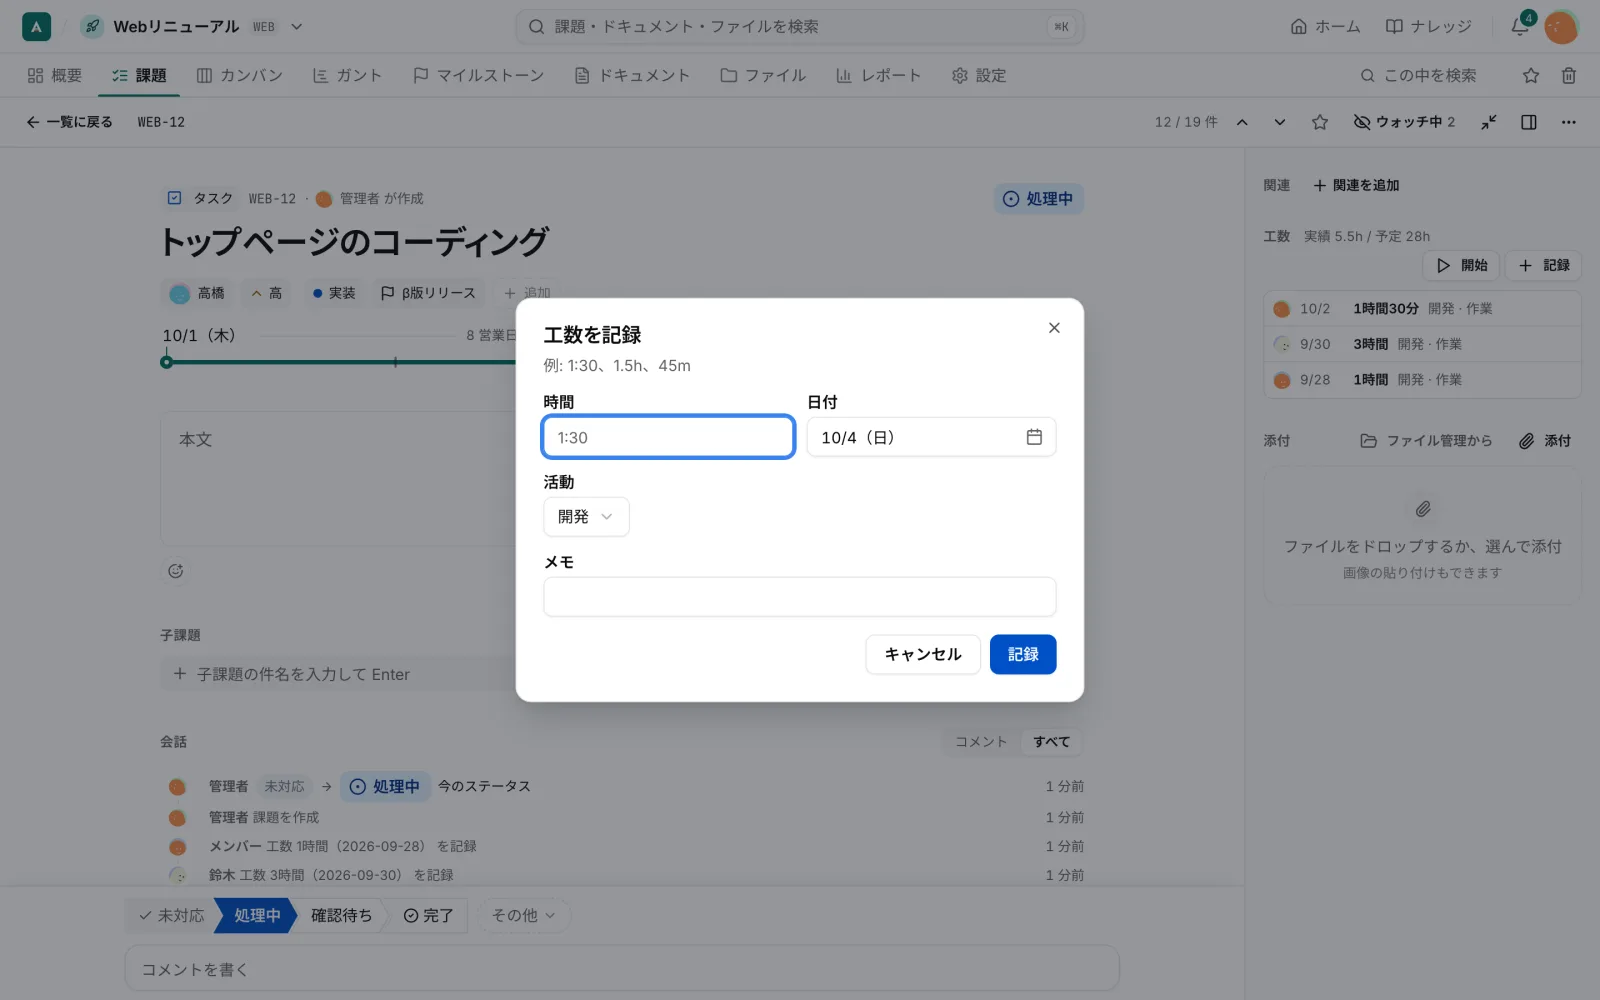Switch to the ファイル tab
1600x1000 pixels.
(763, 75)
